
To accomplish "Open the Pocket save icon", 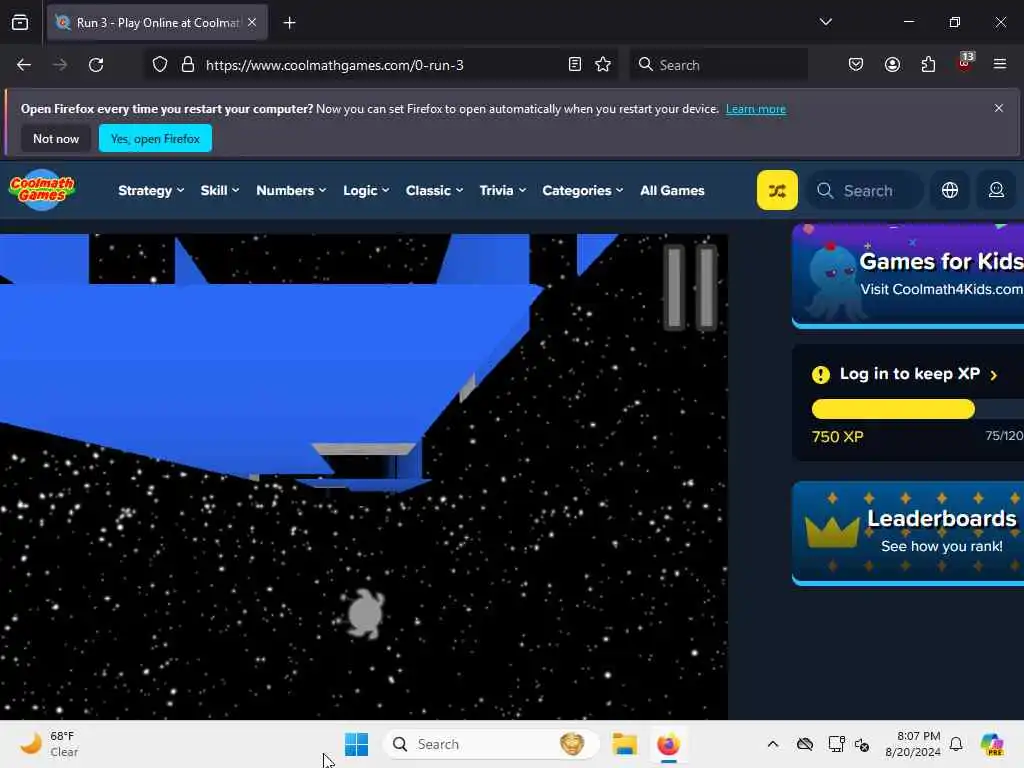I will [x=856, y=65].
